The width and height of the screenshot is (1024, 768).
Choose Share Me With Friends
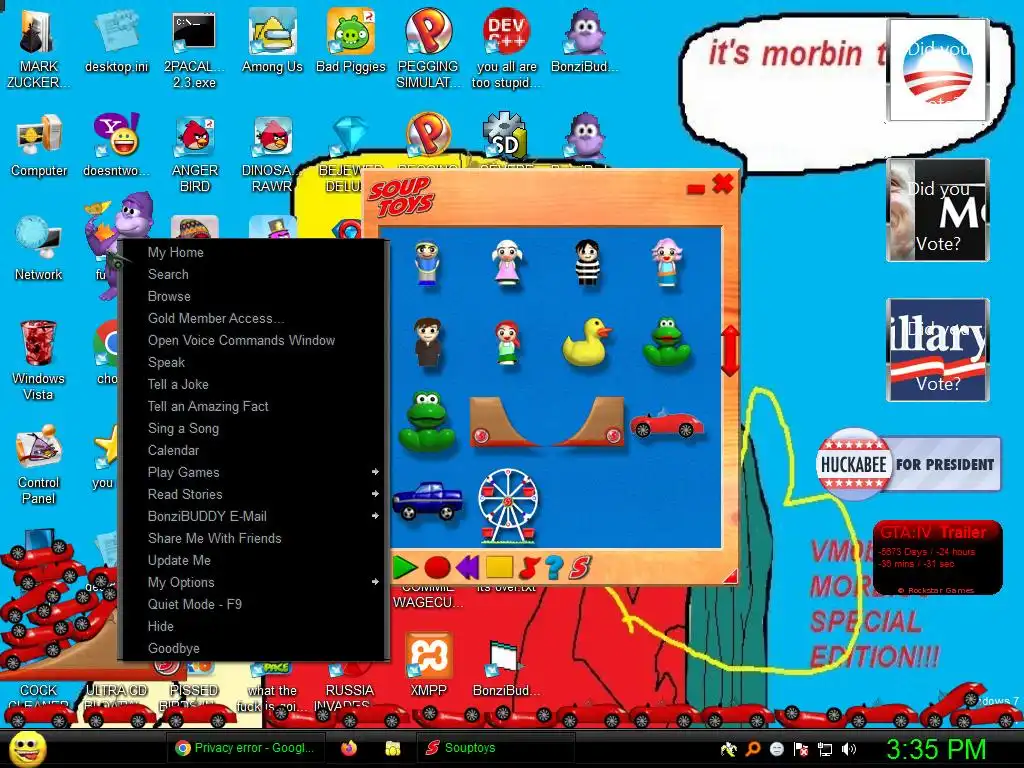point(214,538)
